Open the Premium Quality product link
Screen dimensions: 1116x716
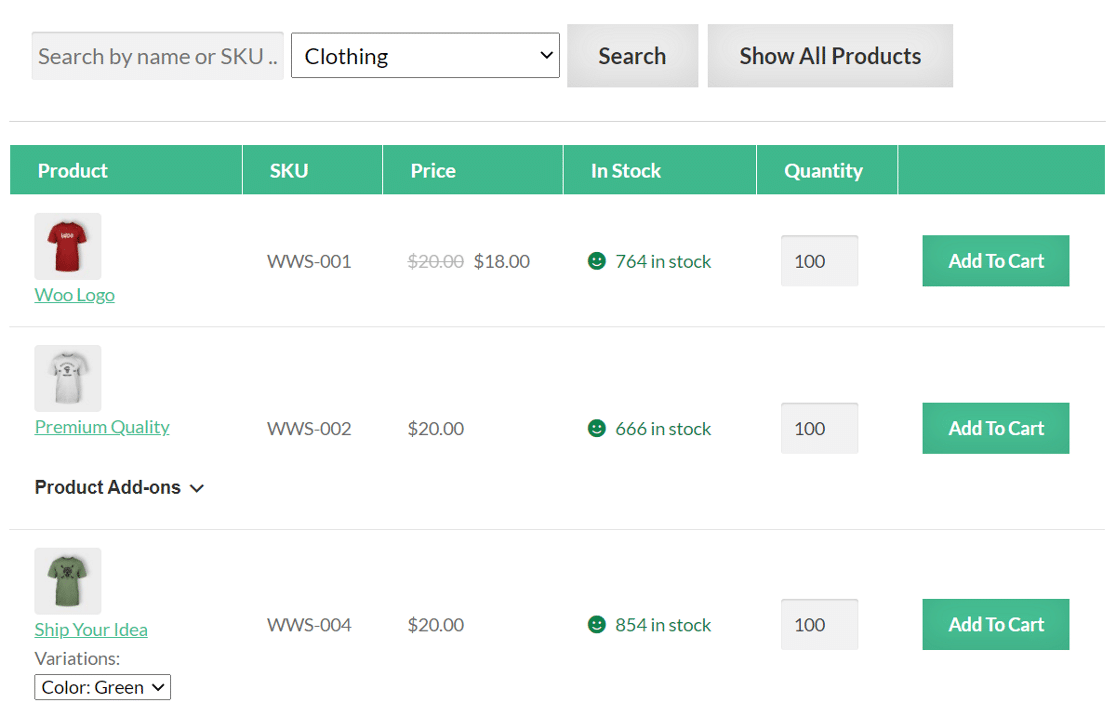102,426
